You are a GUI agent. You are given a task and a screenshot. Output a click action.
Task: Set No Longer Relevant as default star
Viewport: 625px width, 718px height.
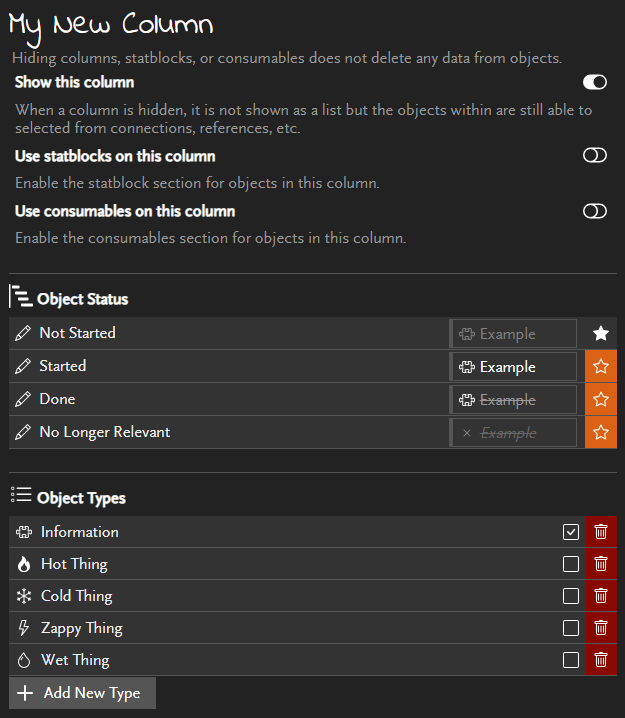click(601, 432)
